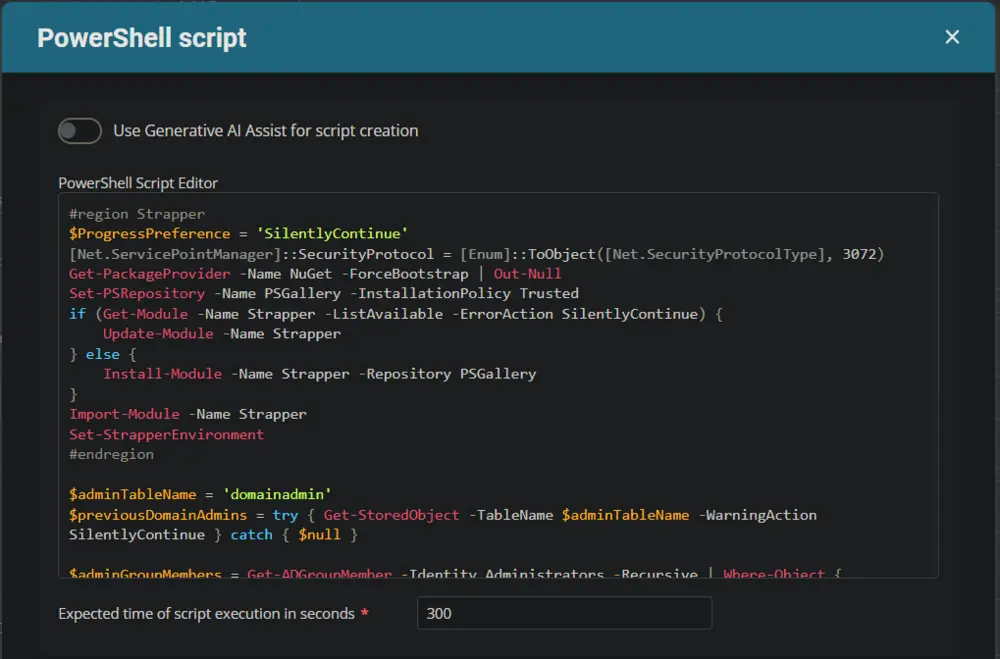1000x659 pixels.
Task: Click the 'Use Generative AI Assist' label text
Action: (x=266, y=131)
